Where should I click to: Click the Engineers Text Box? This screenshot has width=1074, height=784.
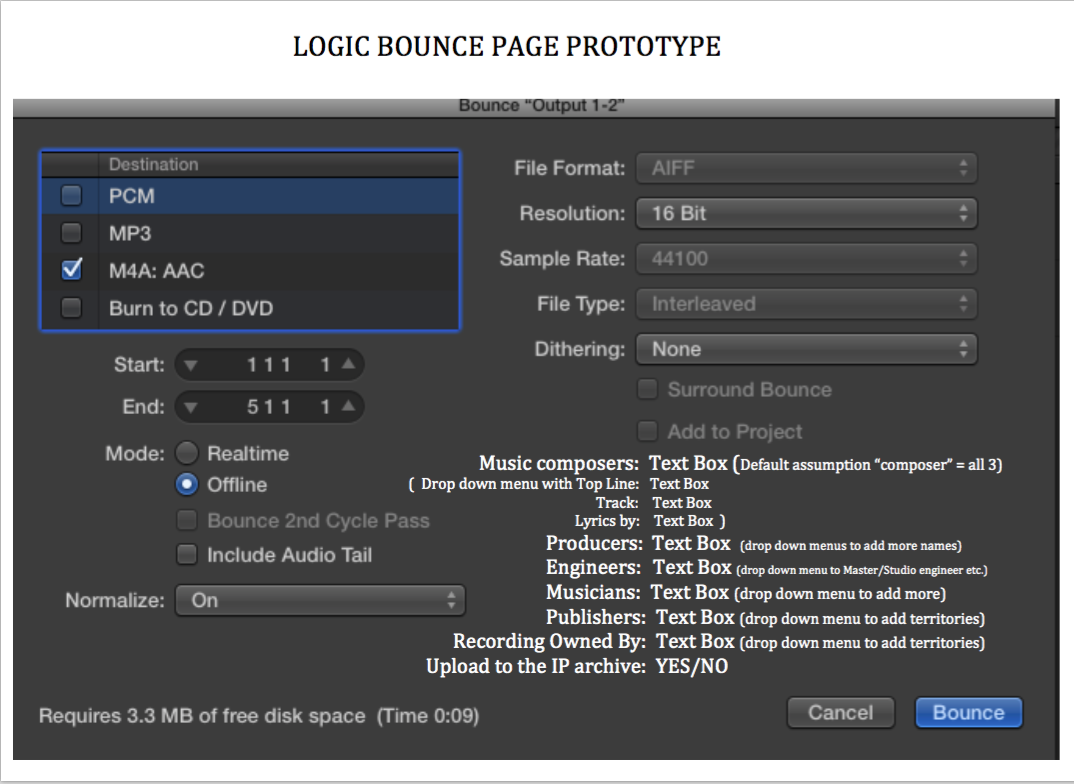click(692, 567)
